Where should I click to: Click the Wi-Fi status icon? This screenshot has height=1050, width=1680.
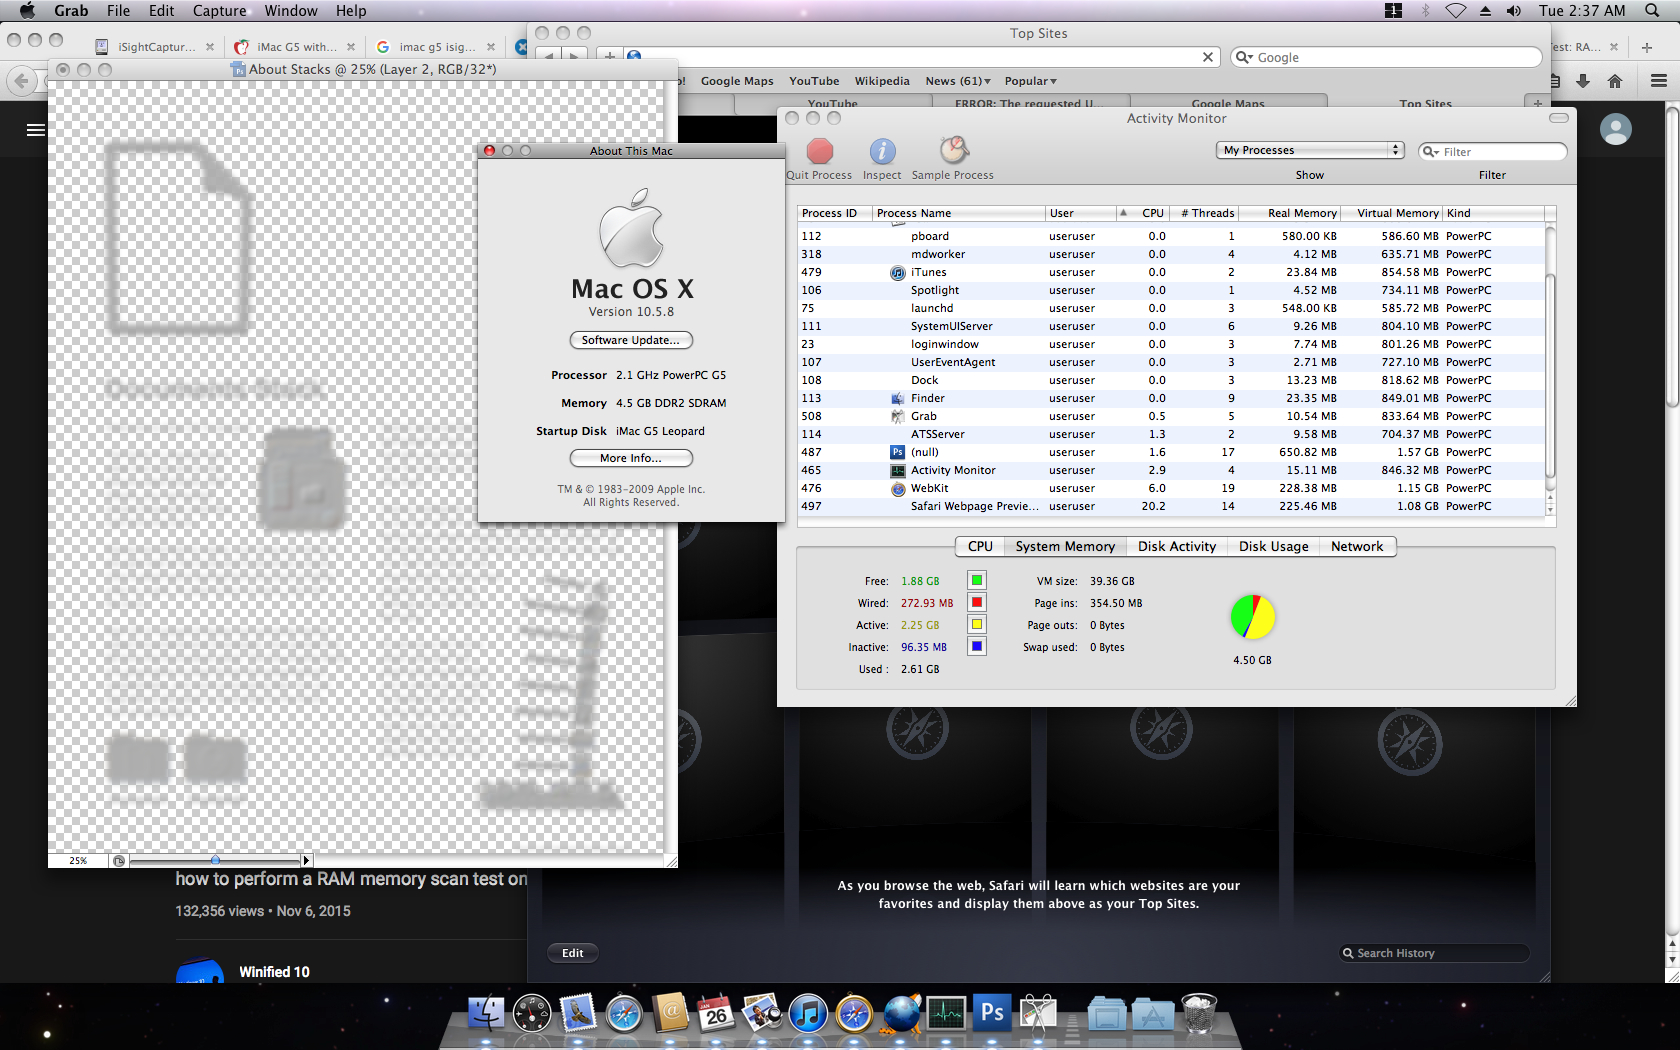pos(1456,11)
